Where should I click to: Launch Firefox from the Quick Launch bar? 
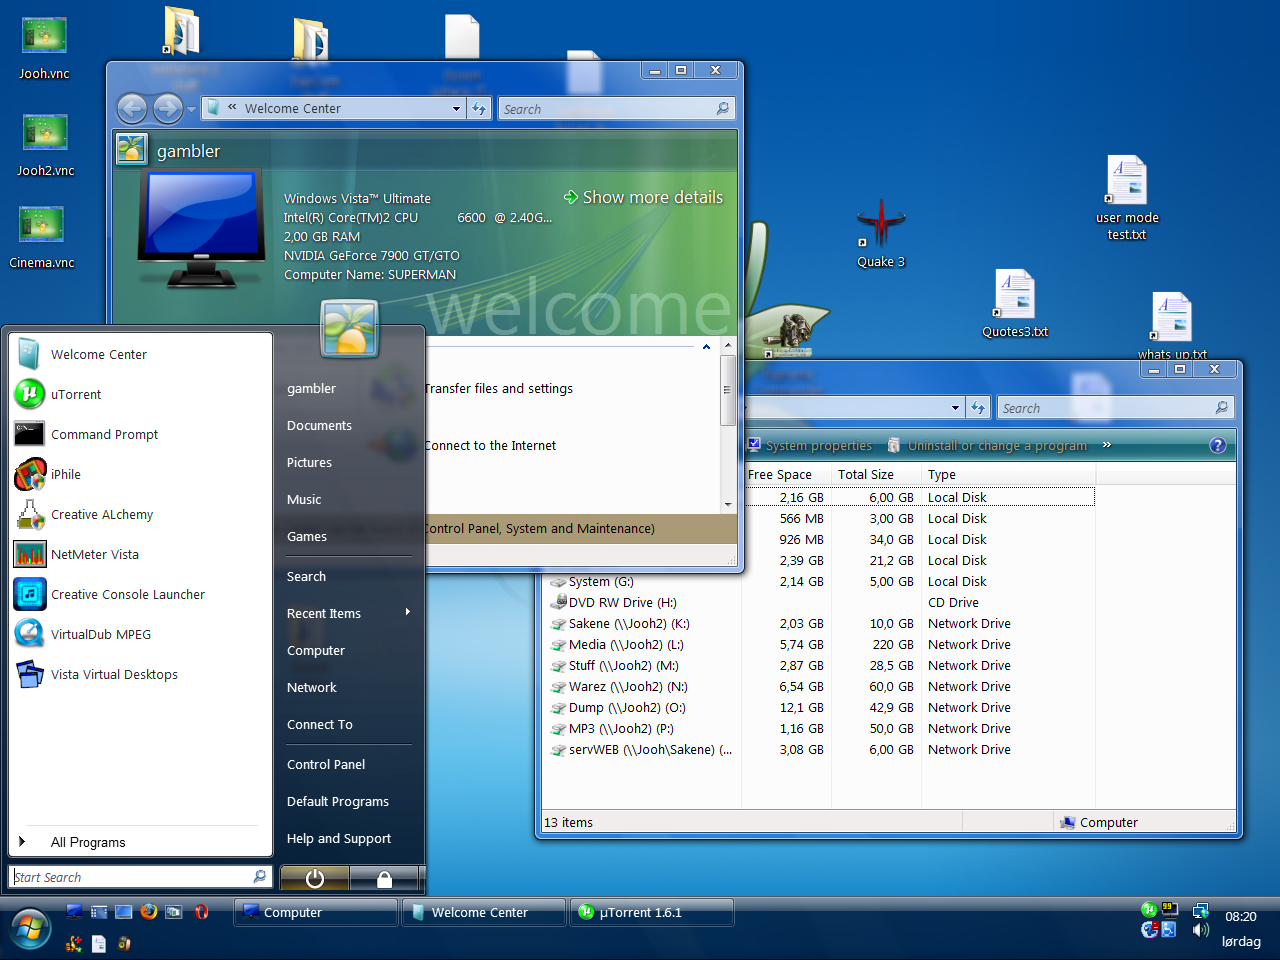pyautogui.click(x=149, y=911)
